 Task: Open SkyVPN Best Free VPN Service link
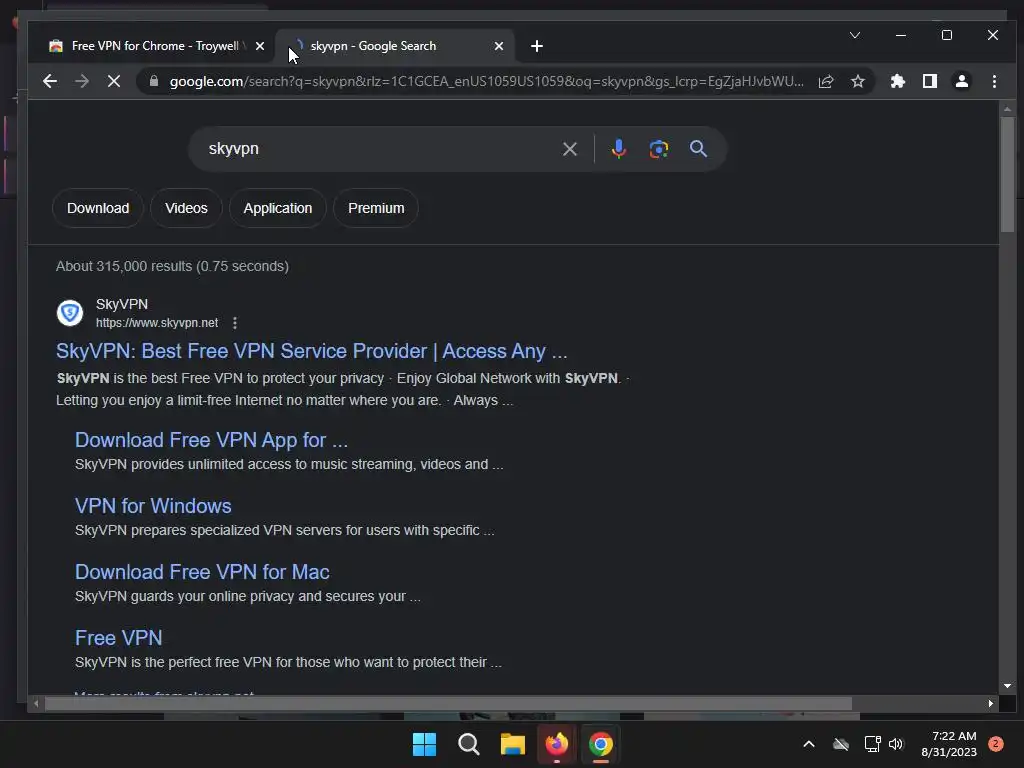coord(312,351)
